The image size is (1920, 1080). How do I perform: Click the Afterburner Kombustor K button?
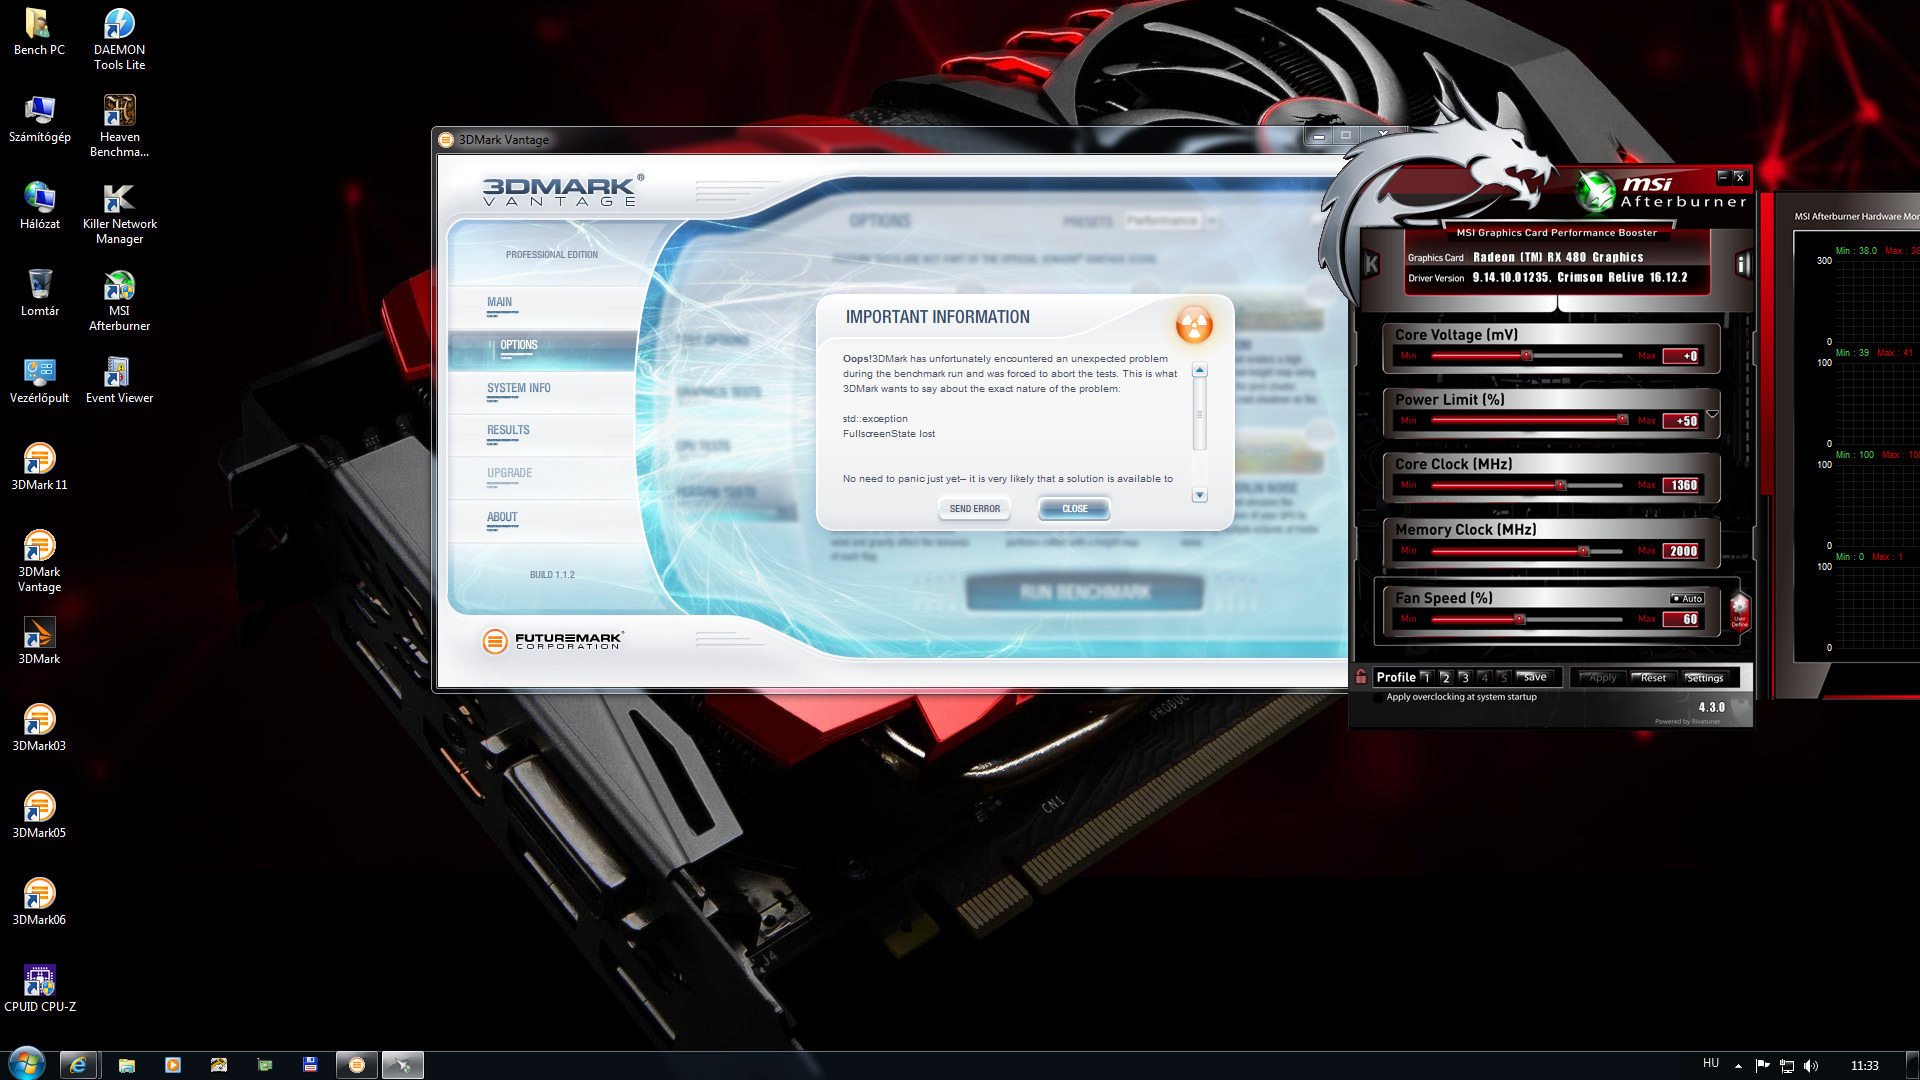[x=1372, y=264]
